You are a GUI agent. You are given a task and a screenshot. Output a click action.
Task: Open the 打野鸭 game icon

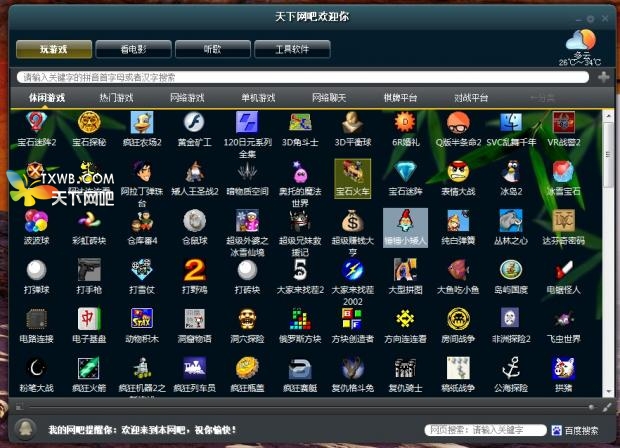point(195,270)
